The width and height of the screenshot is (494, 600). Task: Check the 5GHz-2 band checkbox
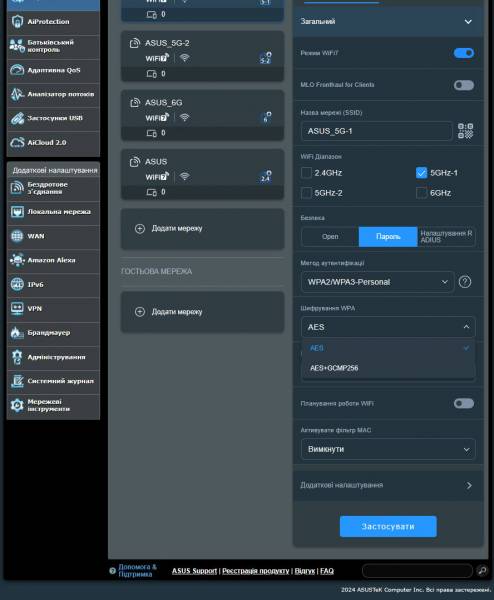click(306, 193)
